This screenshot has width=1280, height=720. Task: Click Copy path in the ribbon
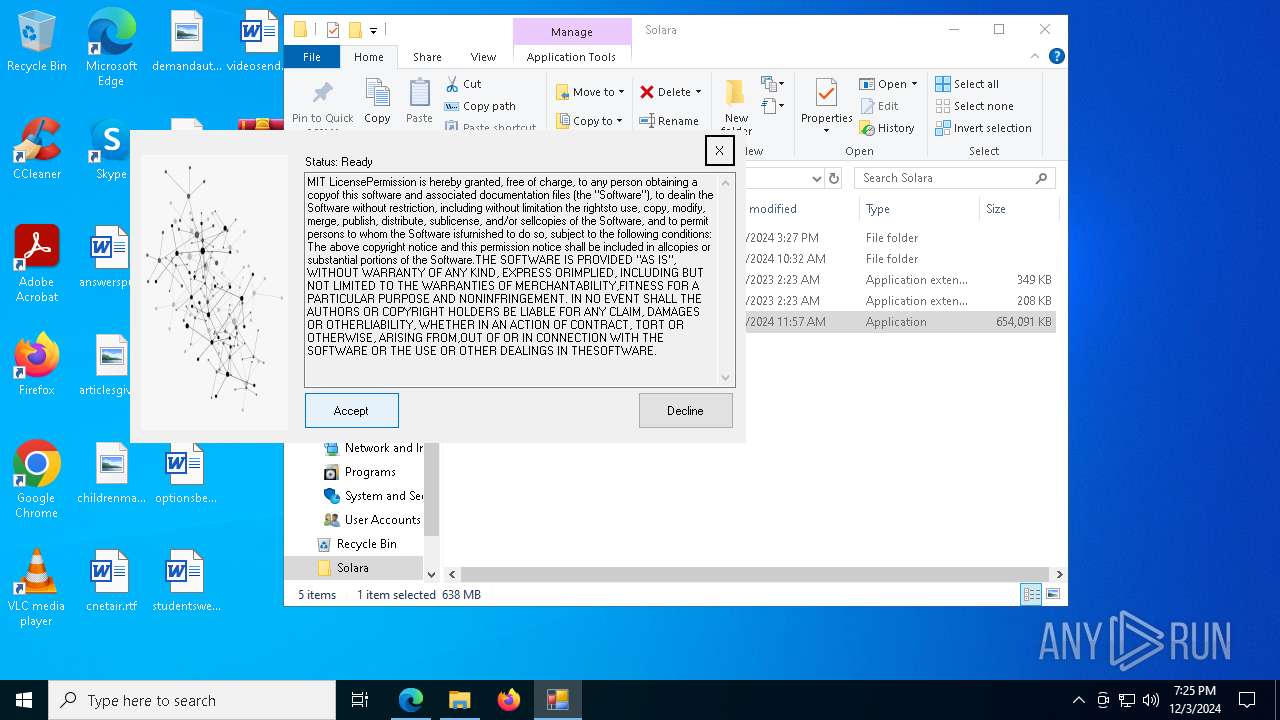coord(480,106)
